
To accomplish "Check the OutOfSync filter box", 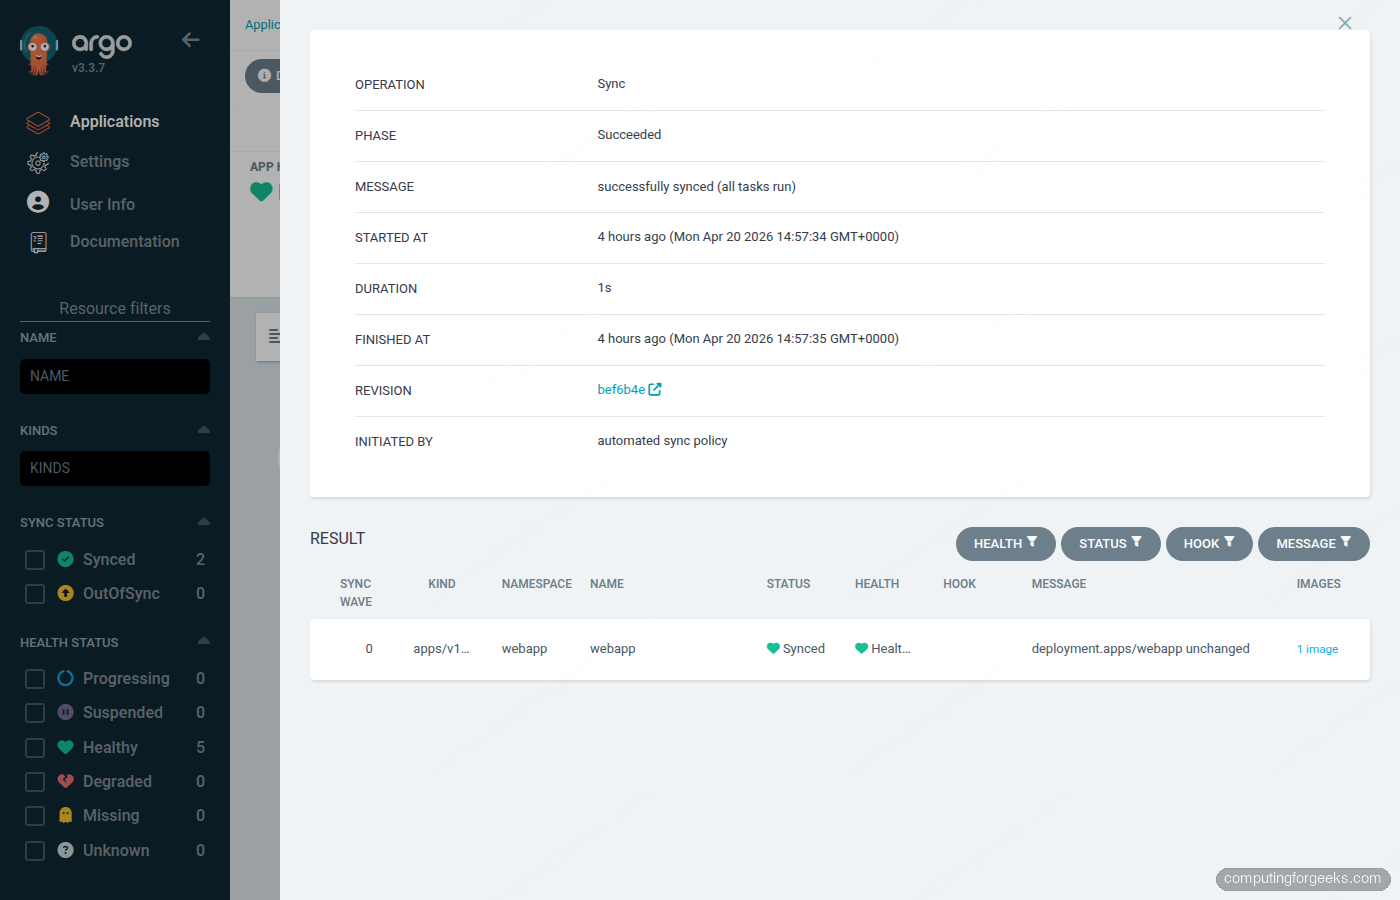I will tap(35, 594).
